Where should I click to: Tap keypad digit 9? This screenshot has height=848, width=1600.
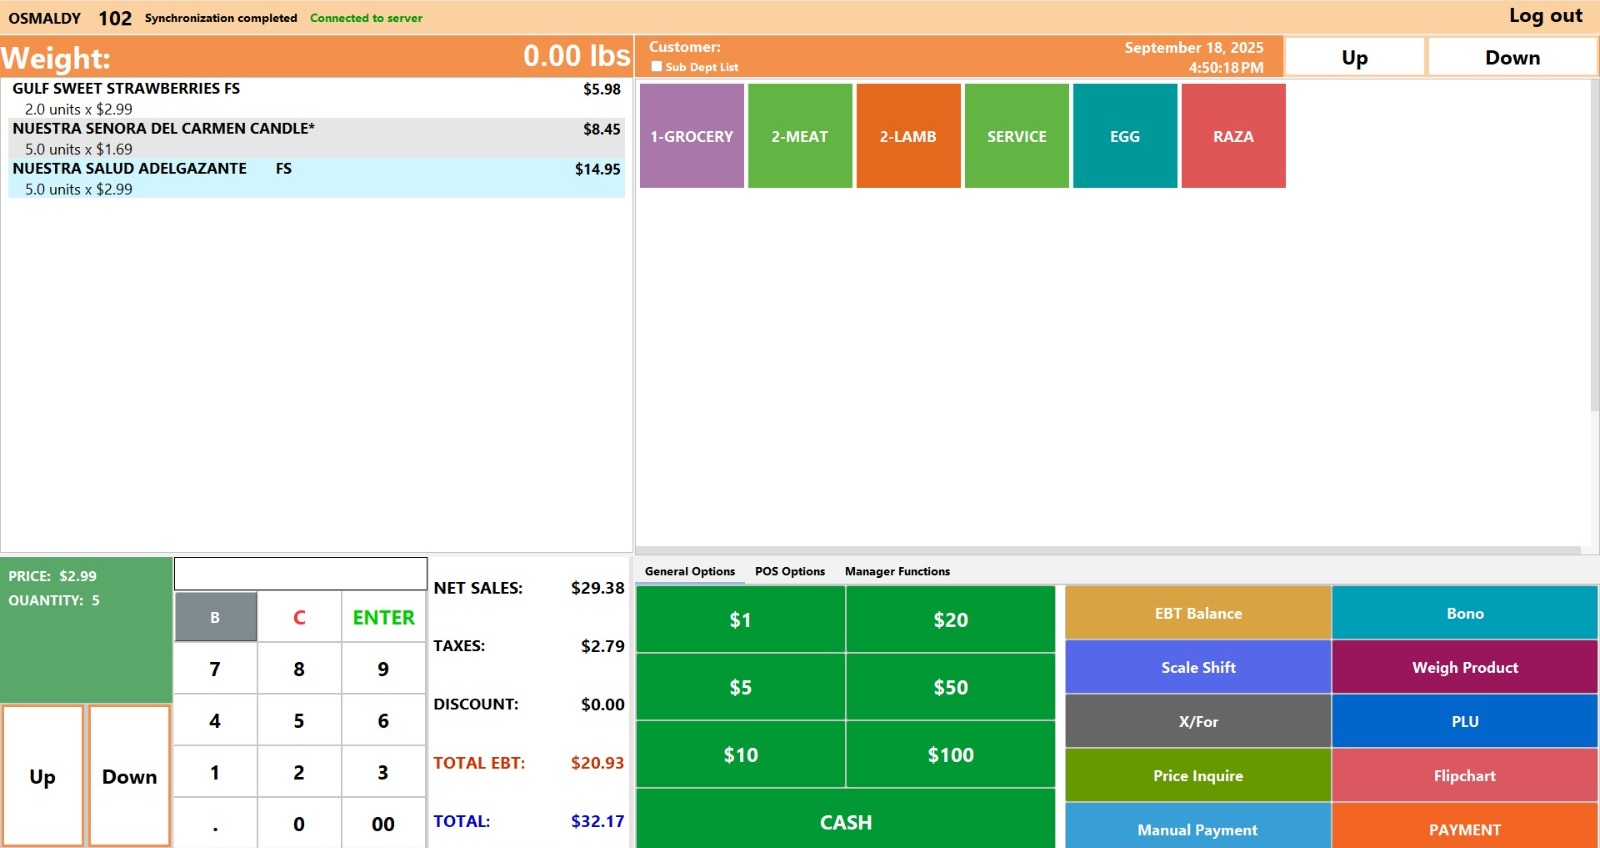tap(384, 669)
